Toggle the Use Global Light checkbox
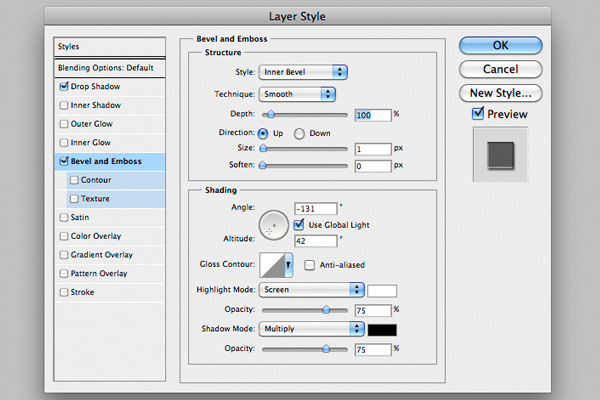The image size is (600, 400). tap(299, 224)
